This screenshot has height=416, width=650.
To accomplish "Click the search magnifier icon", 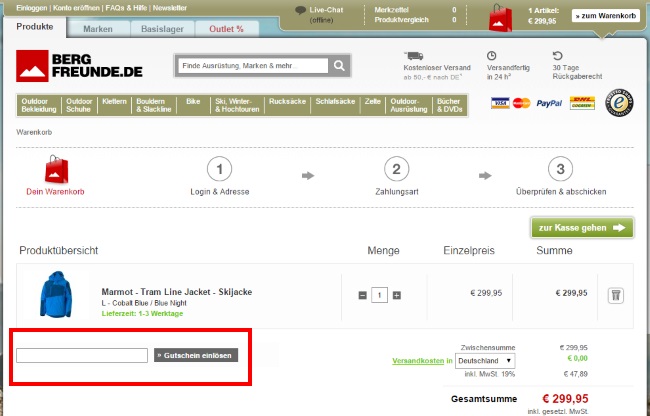I will [339, 65].
